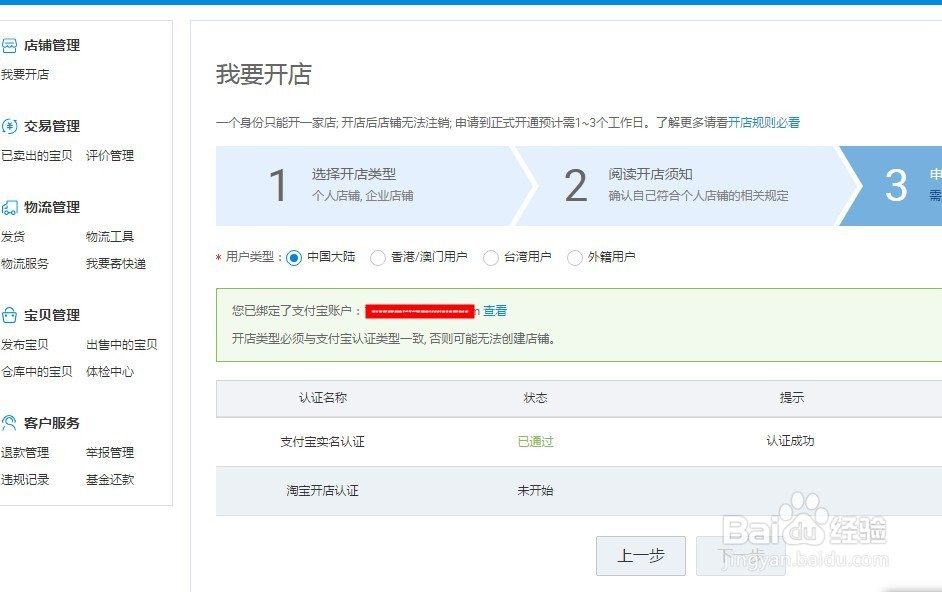
Task: Open 基金还款 sidebar link
Action: pyautogui.click(x=110, y=480)
